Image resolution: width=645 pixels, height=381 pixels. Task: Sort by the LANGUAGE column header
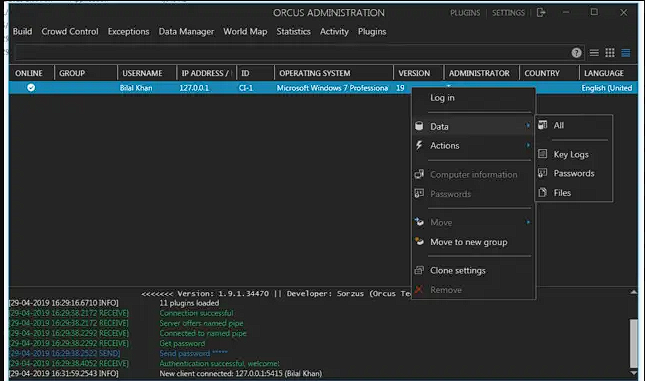click(x=608, y=73)
